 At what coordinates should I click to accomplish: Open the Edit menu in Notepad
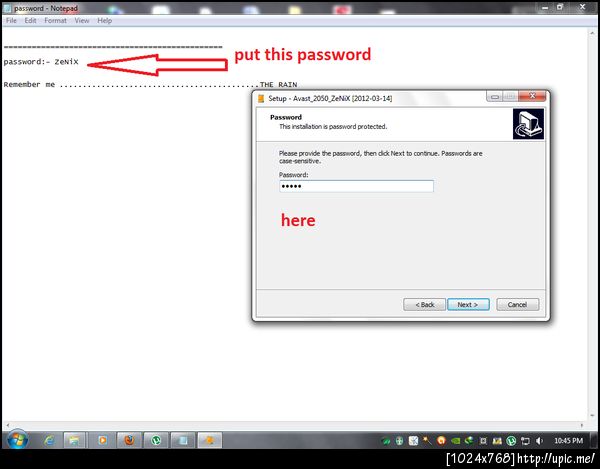(x=30, y=21)
